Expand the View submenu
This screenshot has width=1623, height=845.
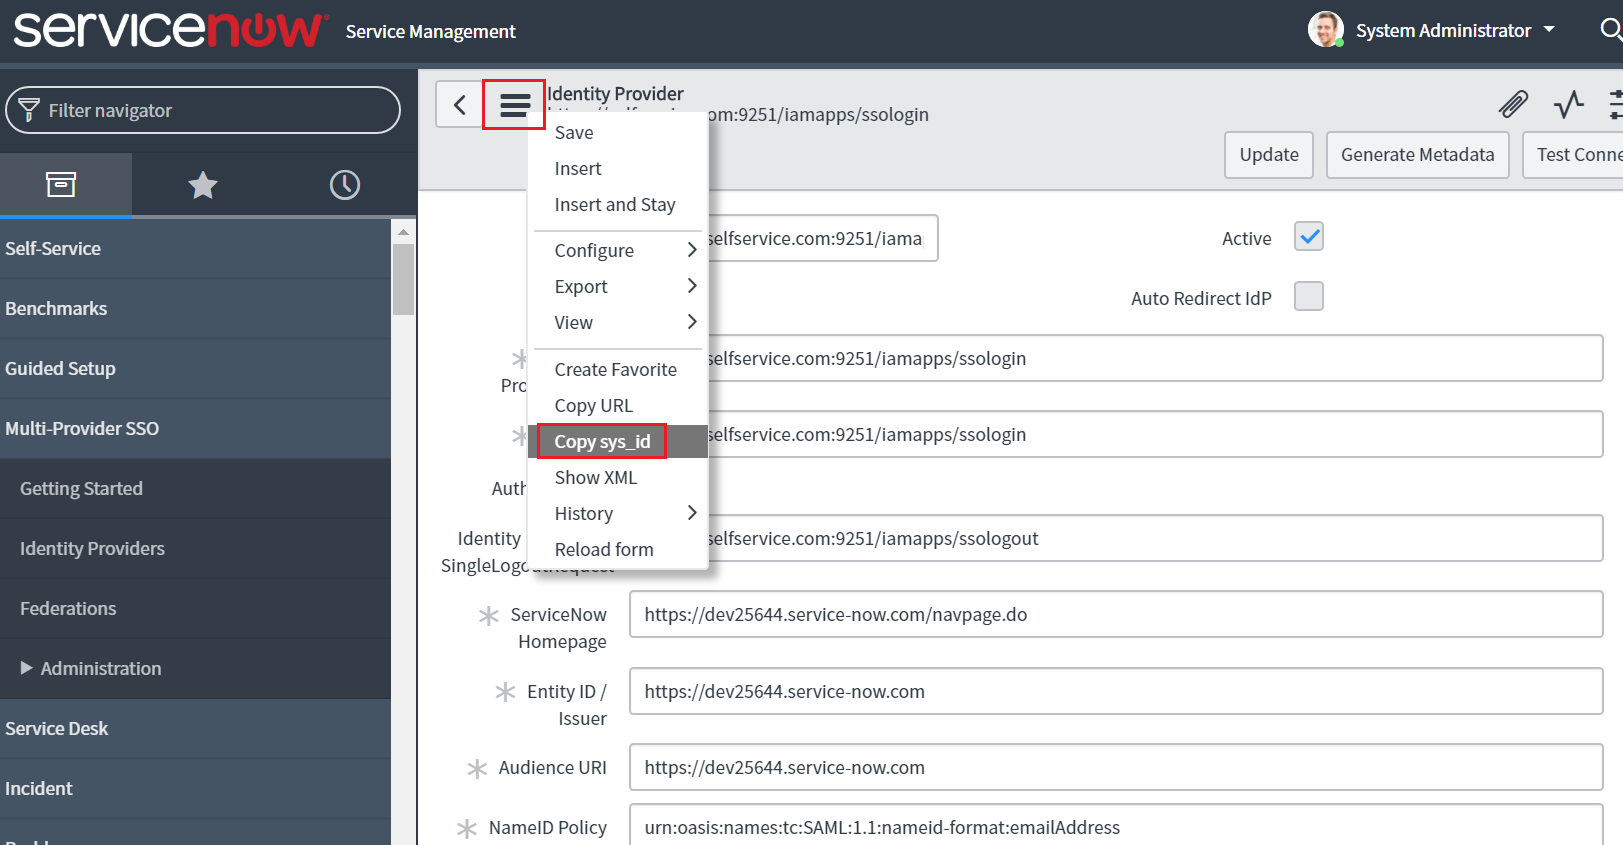click(x=618, y=322)
